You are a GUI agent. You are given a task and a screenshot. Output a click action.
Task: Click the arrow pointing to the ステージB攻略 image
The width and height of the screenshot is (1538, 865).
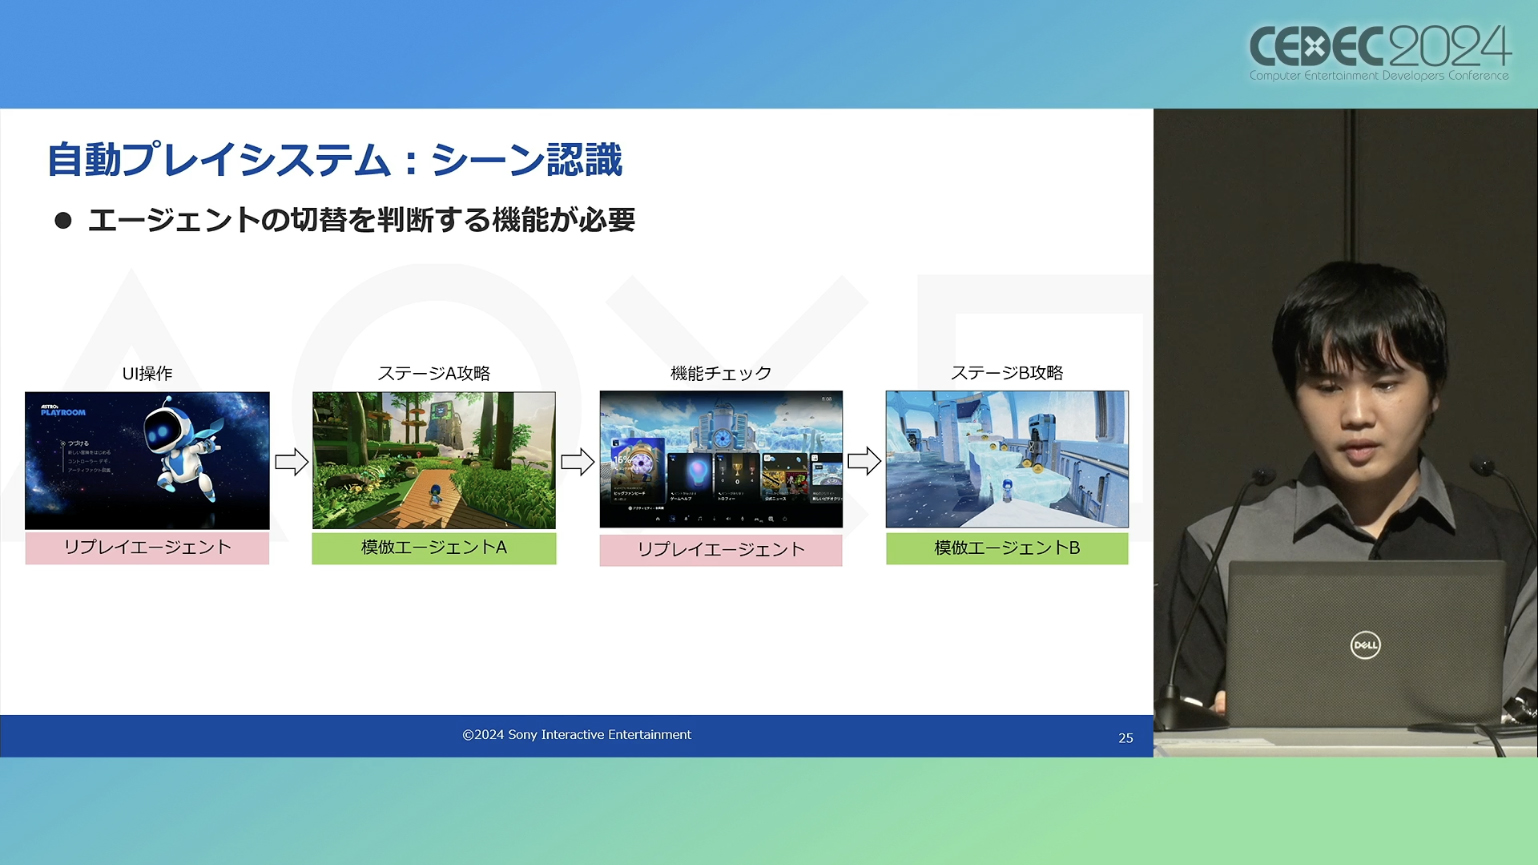(864, 461)
